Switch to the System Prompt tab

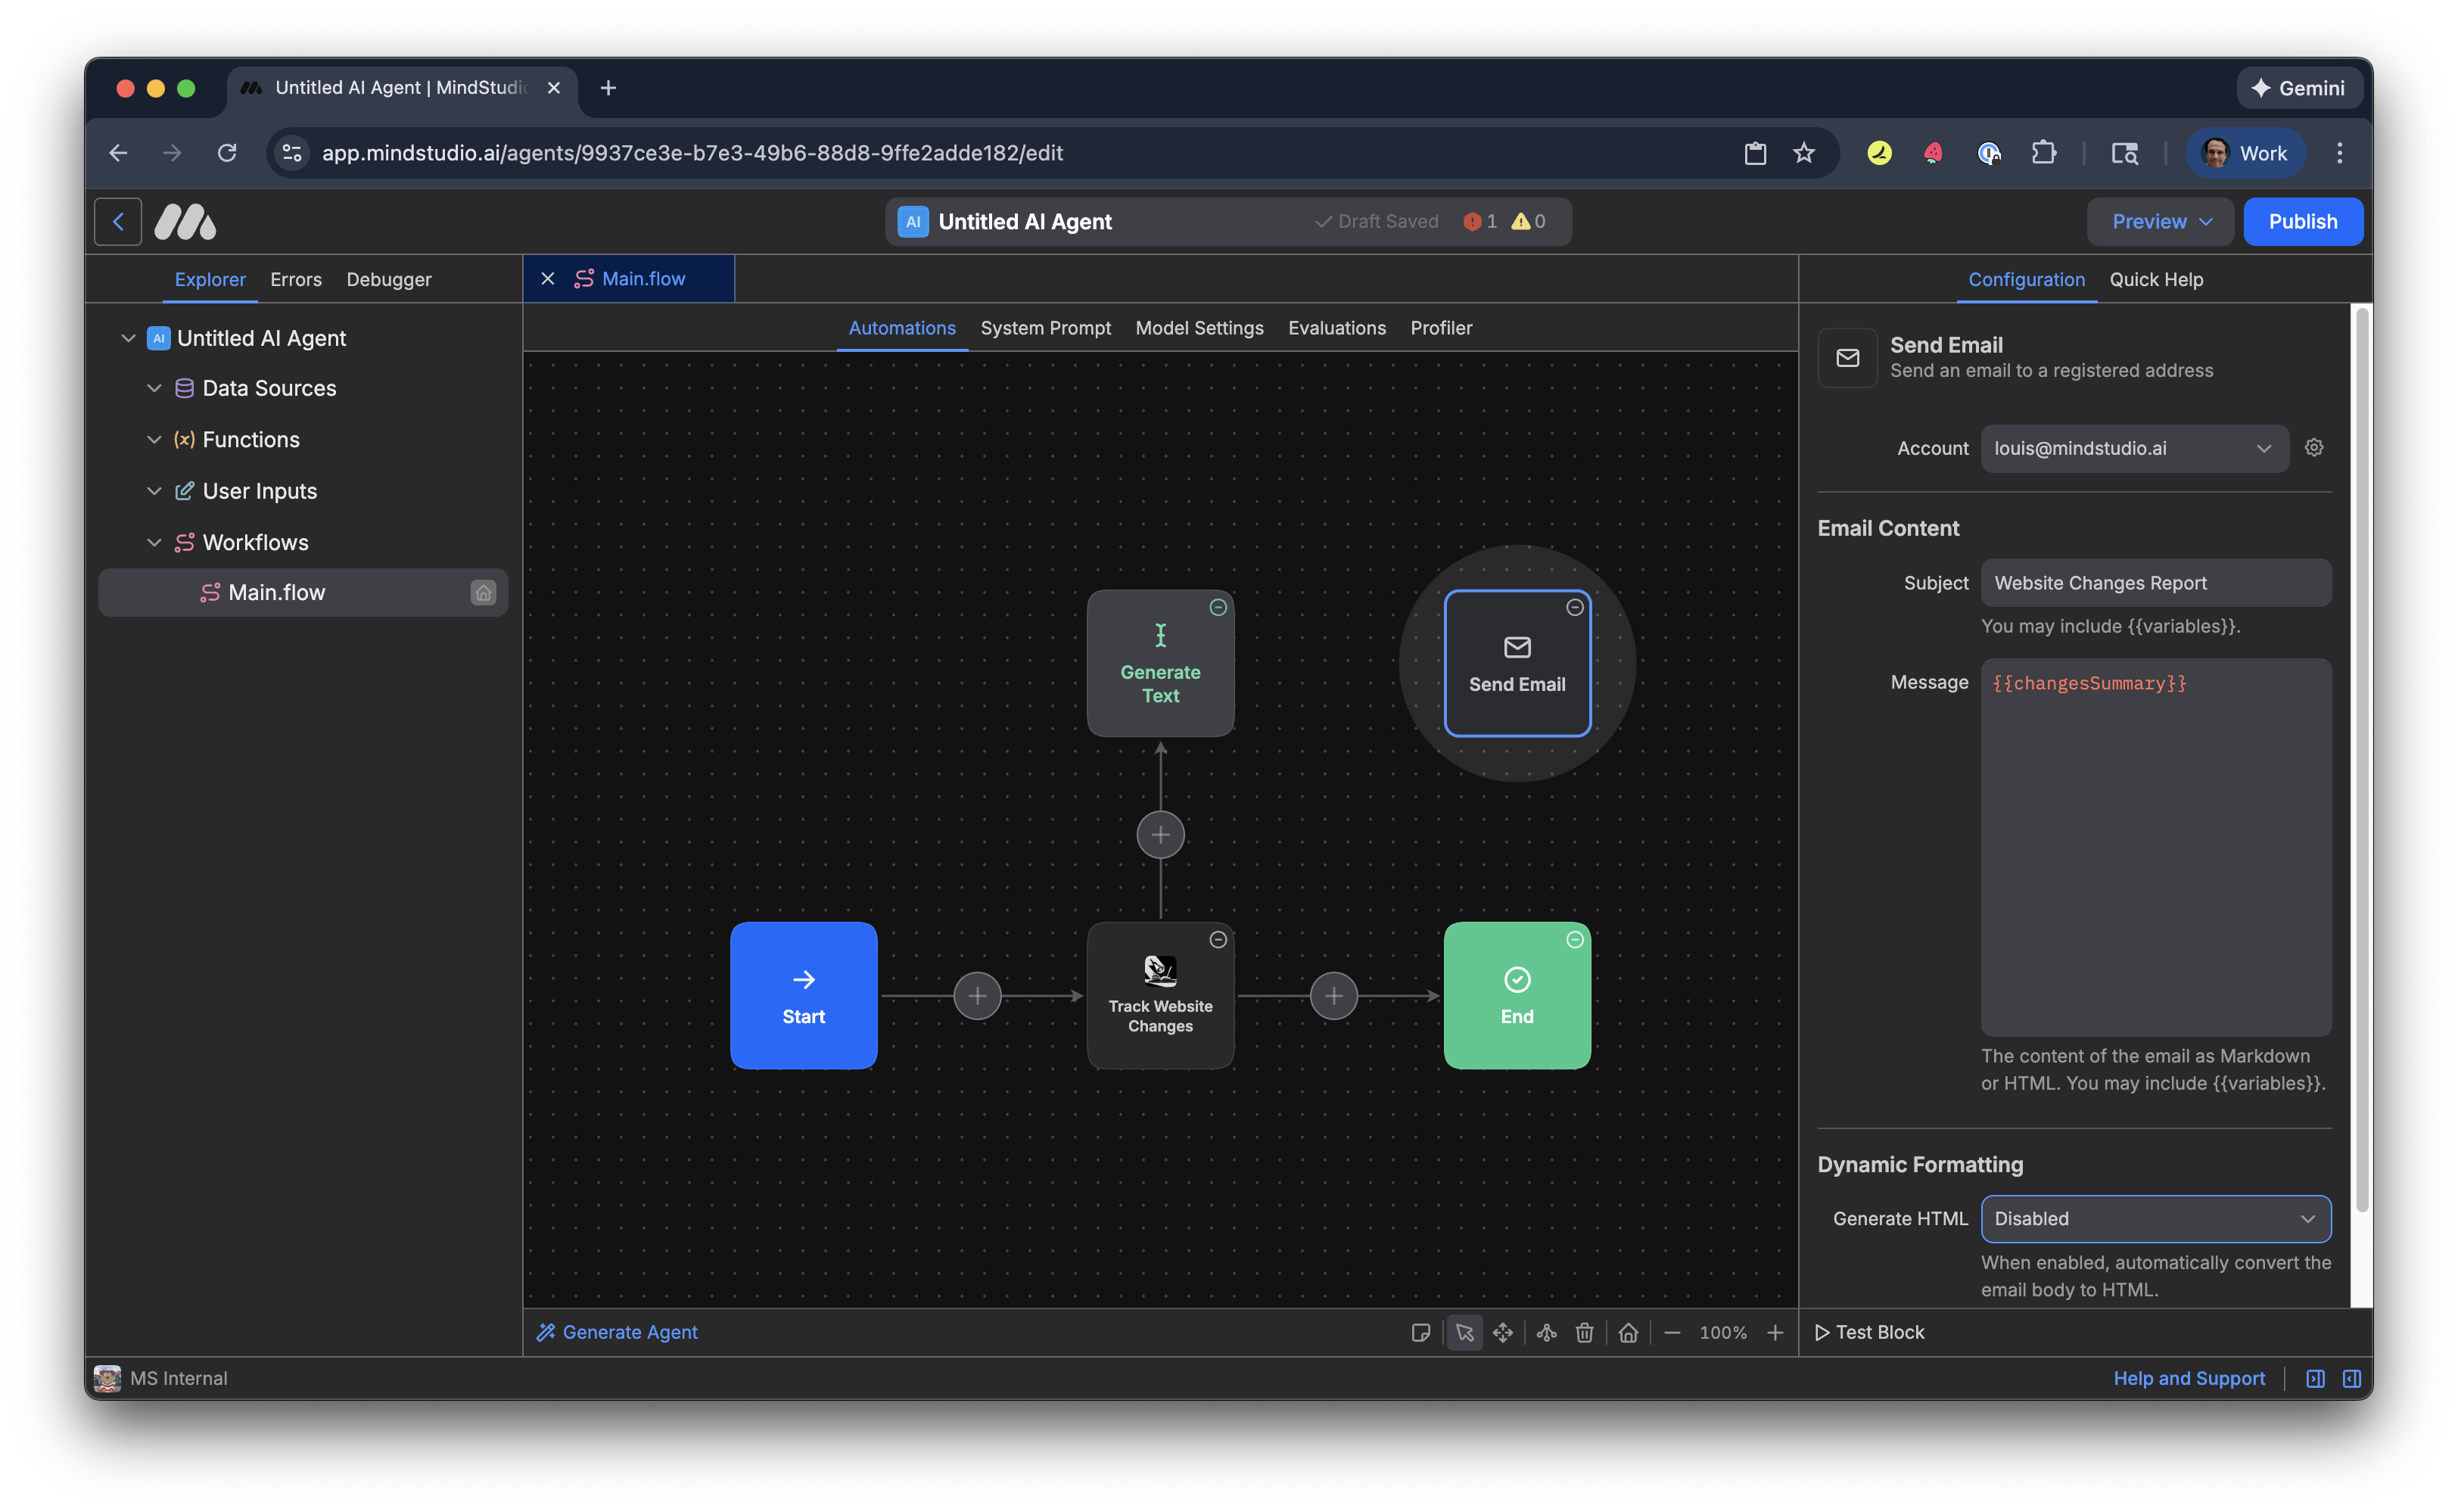pyautogui.click(x=1045, y=328)
